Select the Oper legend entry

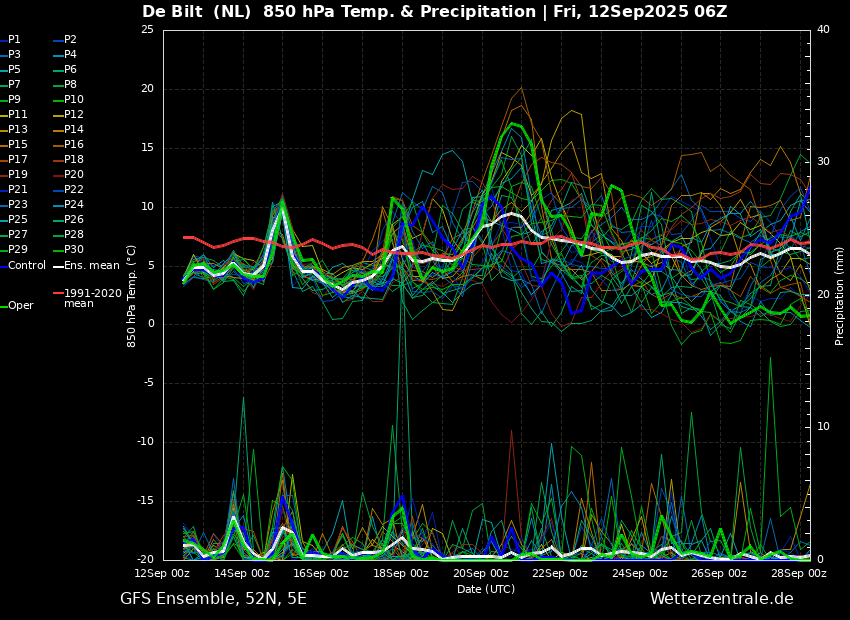[17, 306]
